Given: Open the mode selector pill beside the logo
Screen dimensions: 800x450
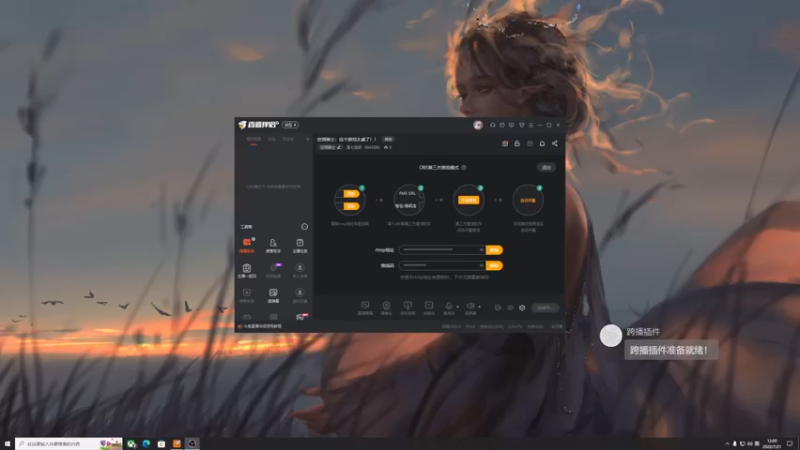Looking at the screenshot, I should point(290,125).
